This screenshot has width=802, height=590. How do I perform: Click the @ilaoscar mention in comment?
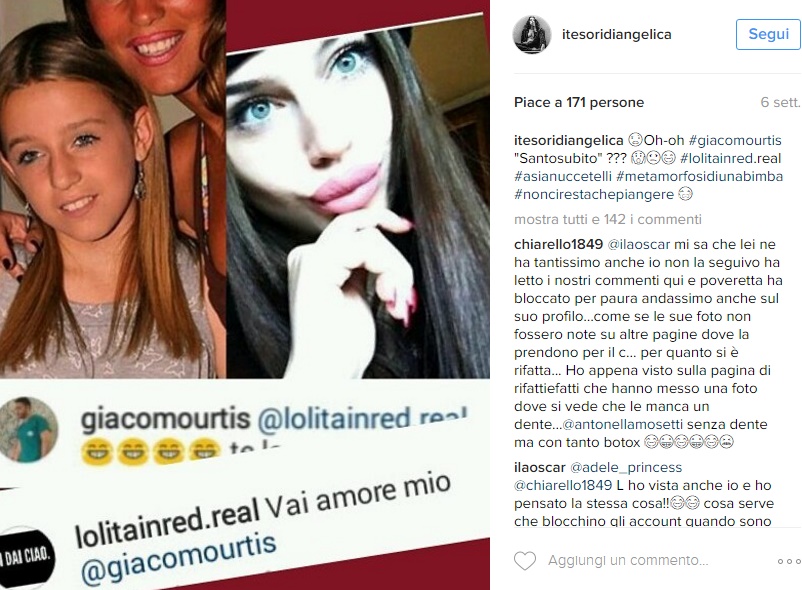639,244
